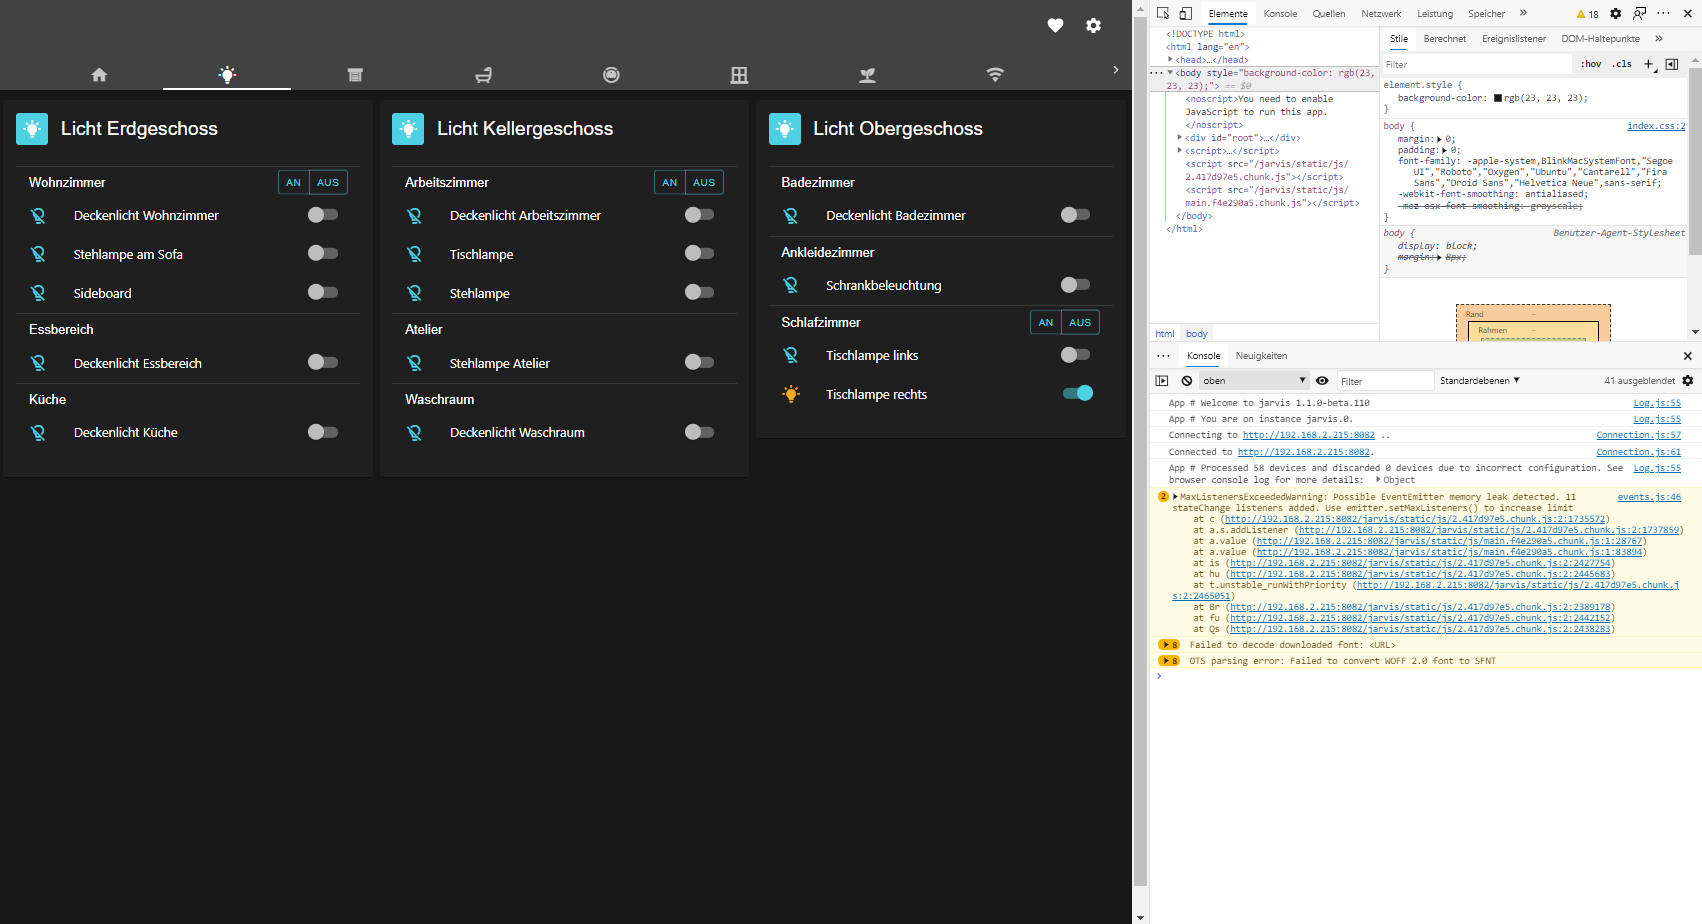Toggle Deckenlicht Essbereich switch

coord(323,362)
